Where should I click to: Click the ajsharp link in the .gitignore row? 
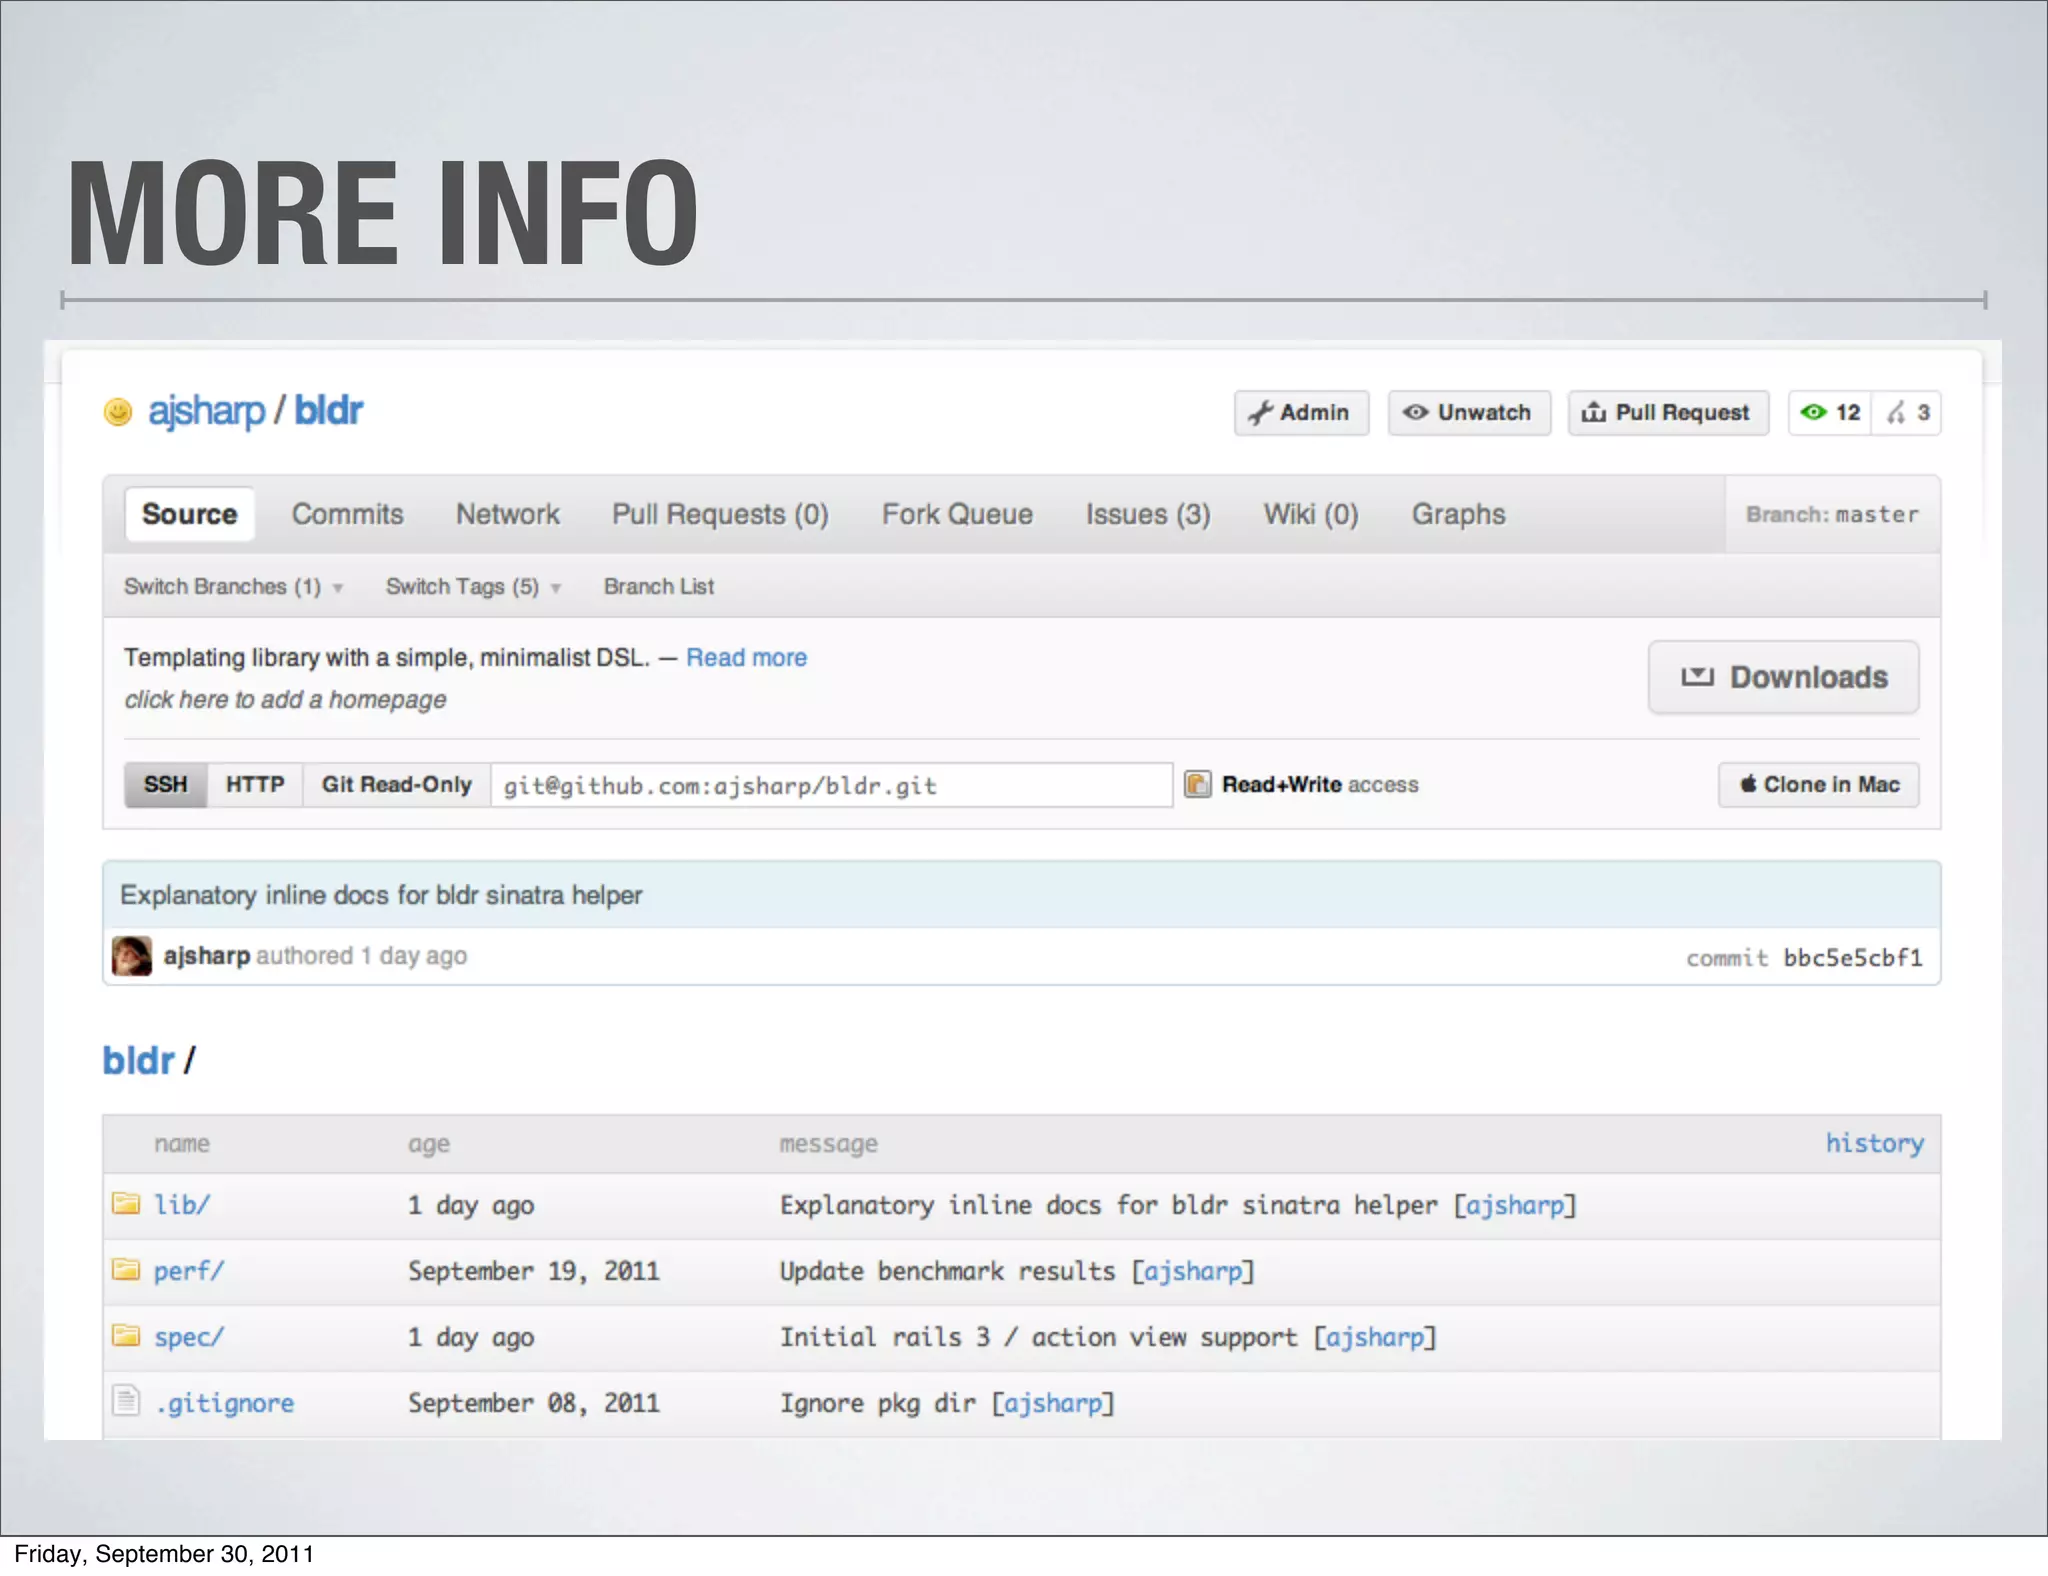point(1052,1403)
